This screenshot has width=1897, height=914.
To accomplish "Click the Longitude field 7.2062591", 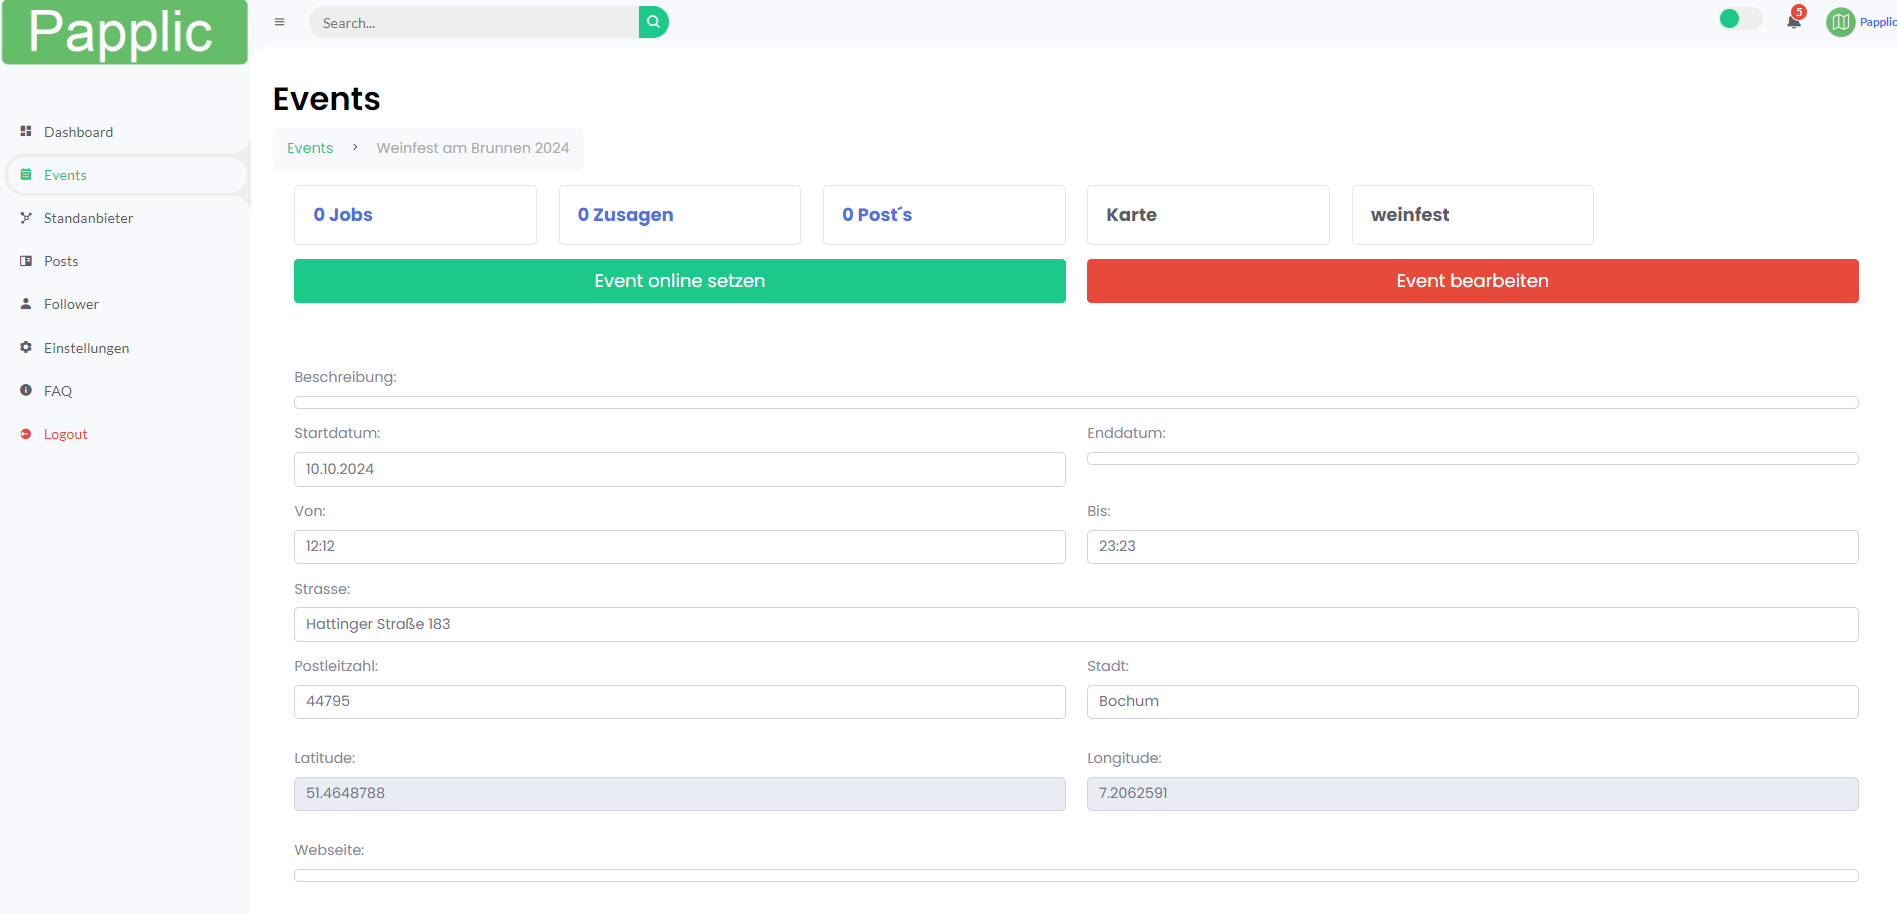I will pyautogui.click(x=1473, y=794).
